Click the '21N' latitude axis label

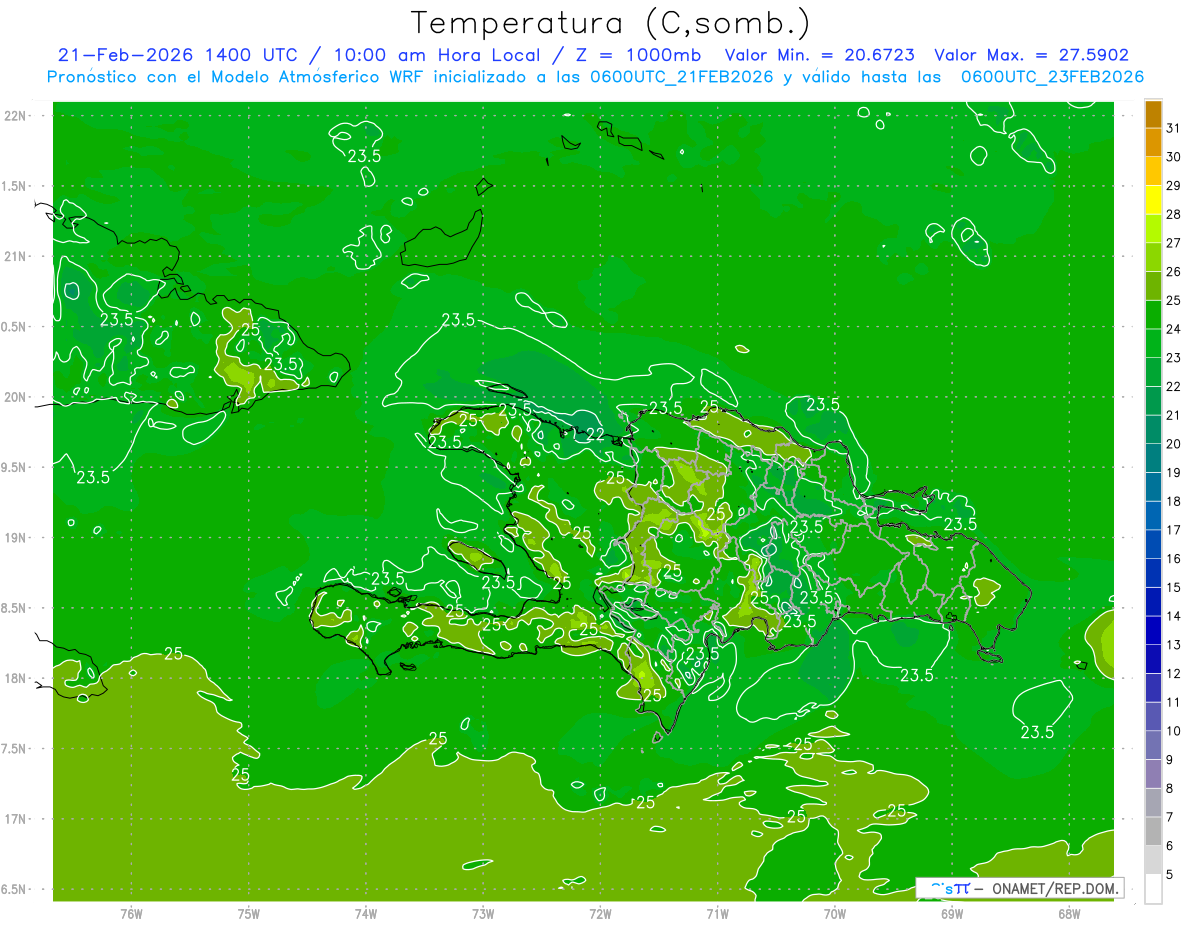coord(16,257)
